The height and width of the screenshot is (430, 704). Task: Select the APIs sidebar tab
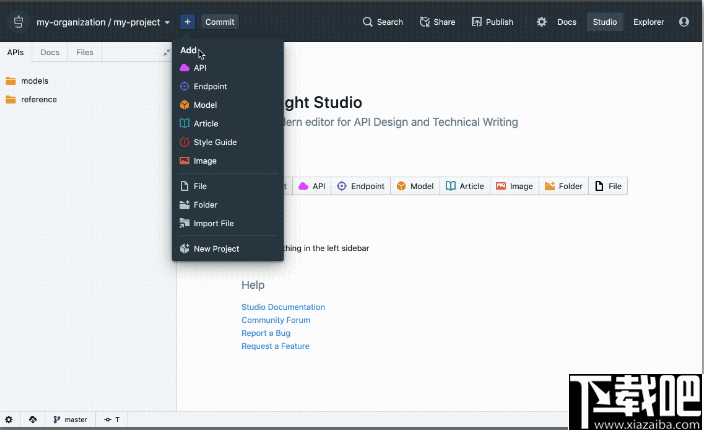coord(15,52)
